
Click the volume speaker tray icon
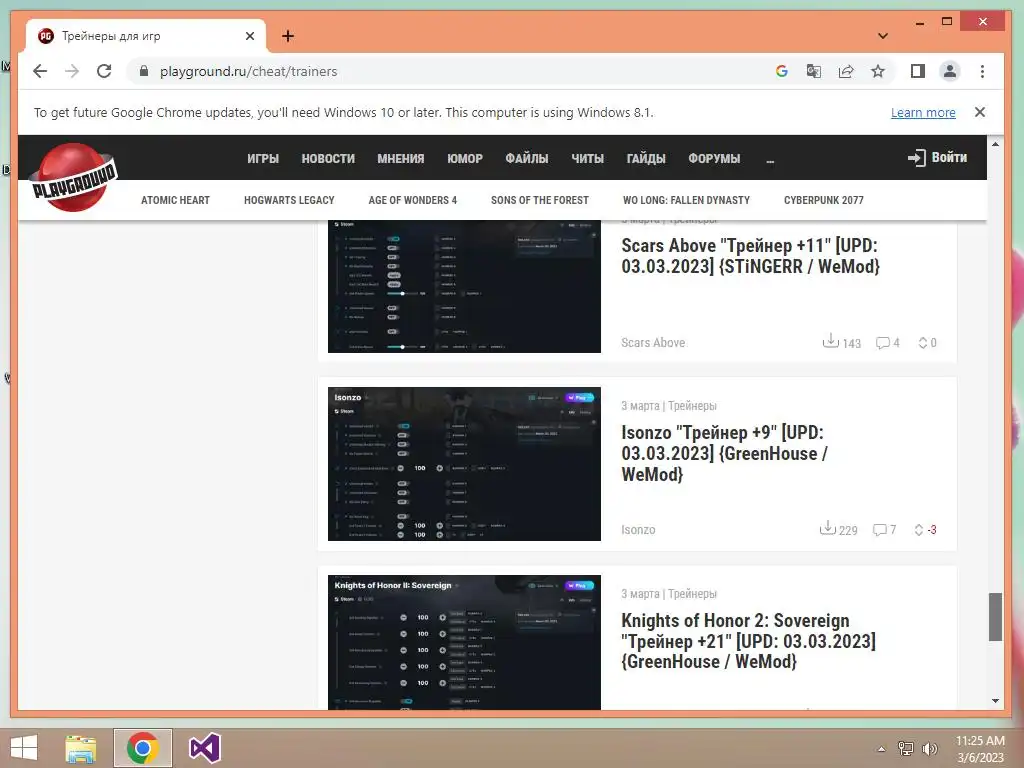tap(930, 749)
